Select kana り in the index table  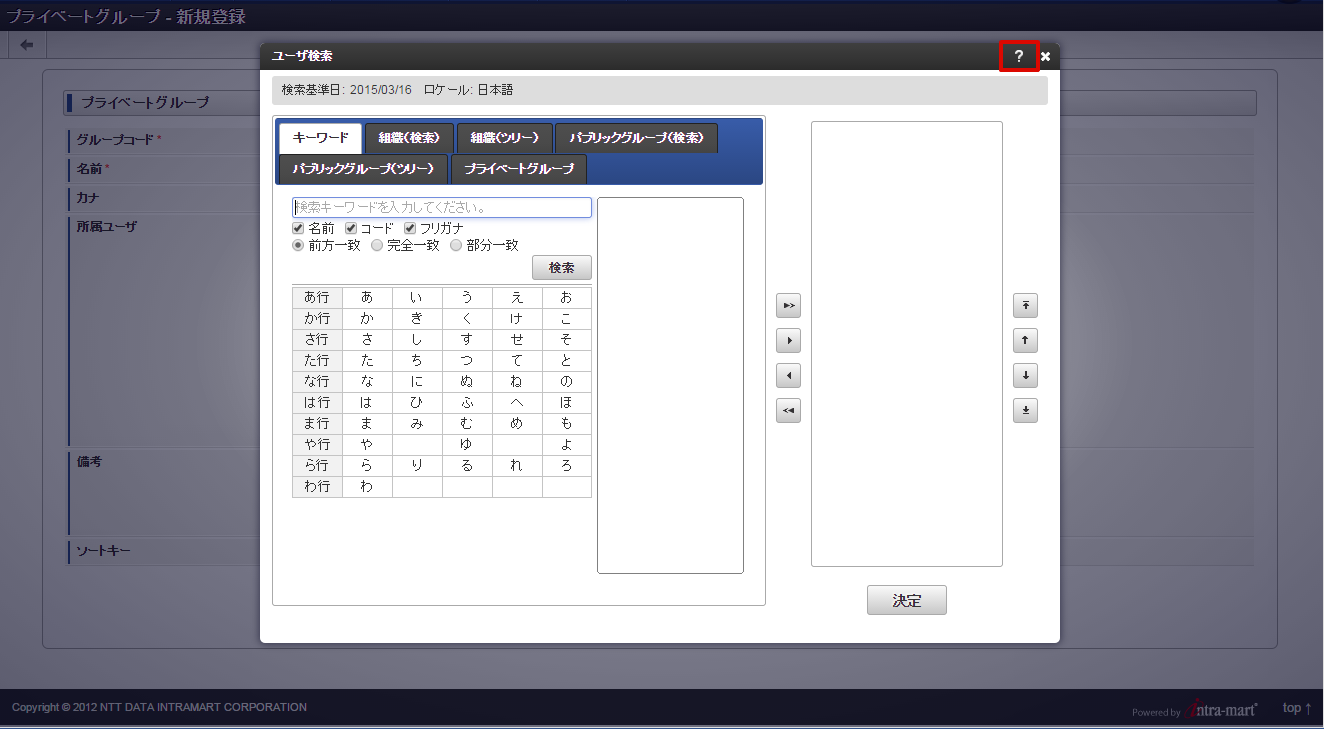pos(417,466)
